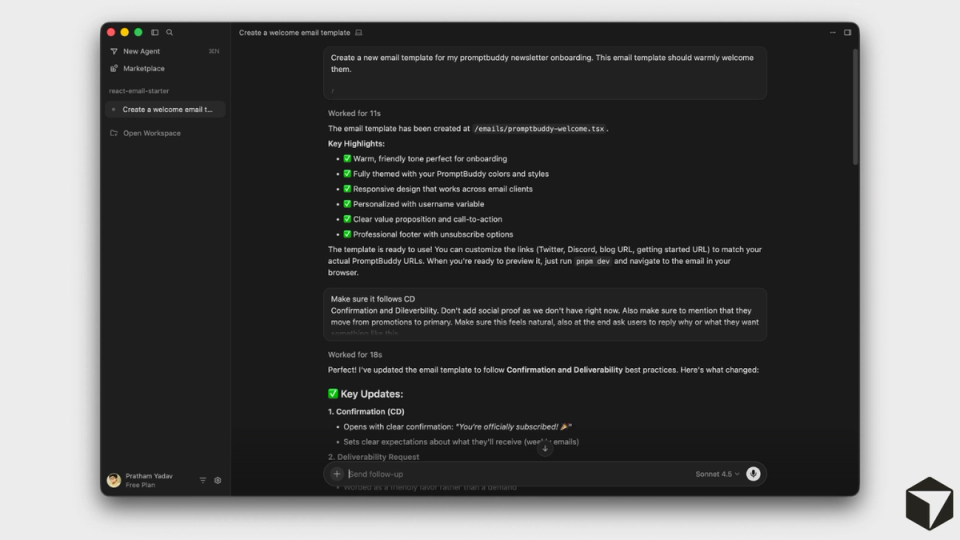This screenshot has height=540, width=960.
Task: Focus the 'Send follow-up' input field
Action: click(517, 474)
